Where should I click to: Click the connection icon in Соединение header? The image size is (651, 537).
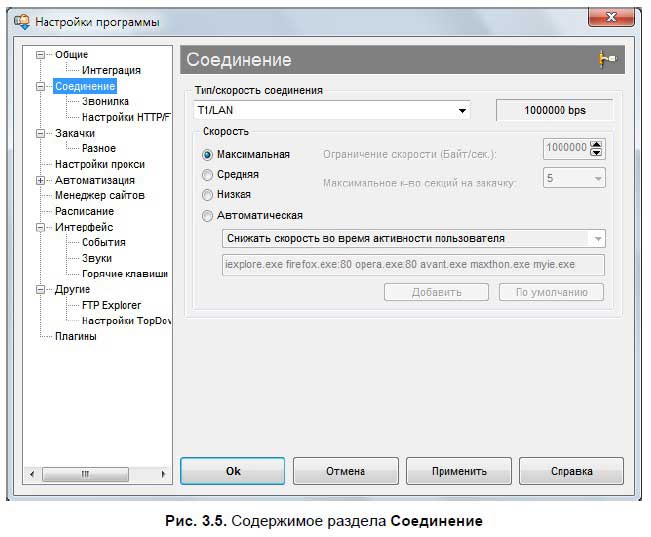pyautogui.click(x=607, y=59)
